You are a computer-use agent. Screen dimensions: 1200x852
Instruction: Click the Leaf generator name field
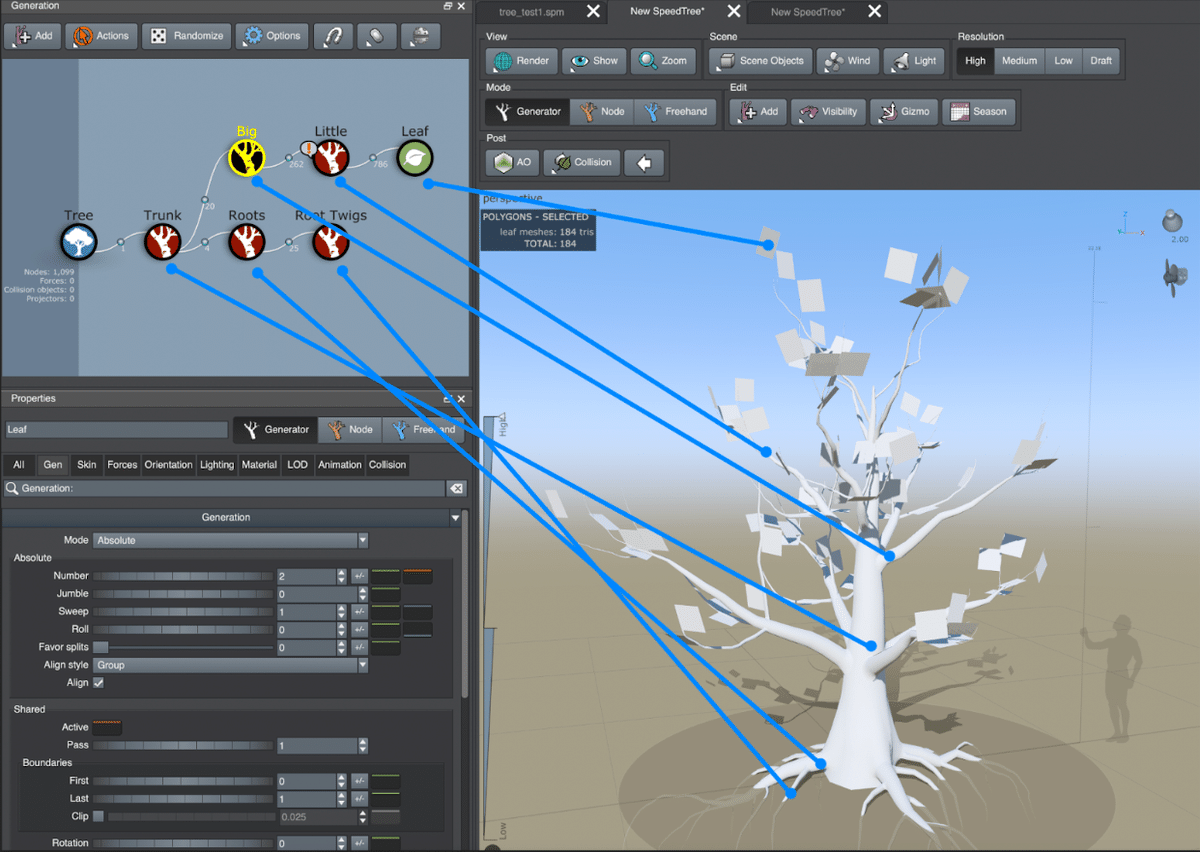coord(117,430)
